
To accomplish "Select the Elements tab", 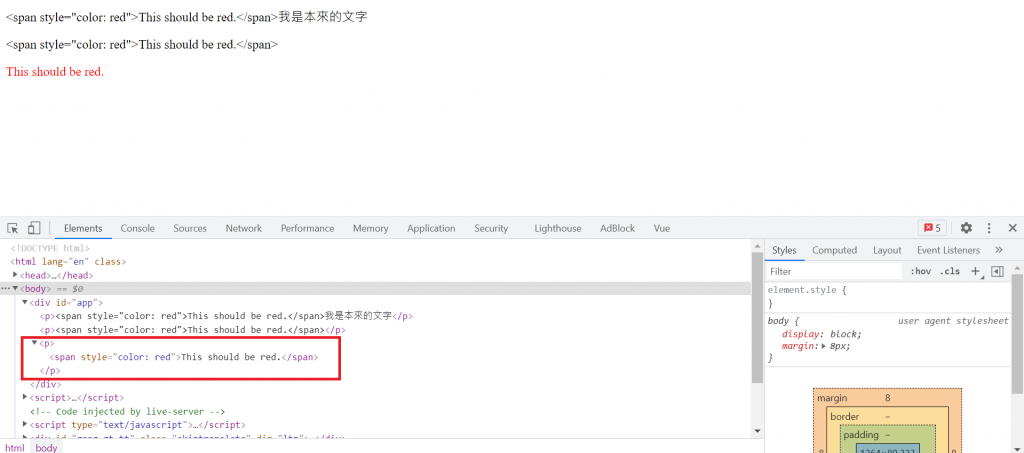I will click(83, 228).
